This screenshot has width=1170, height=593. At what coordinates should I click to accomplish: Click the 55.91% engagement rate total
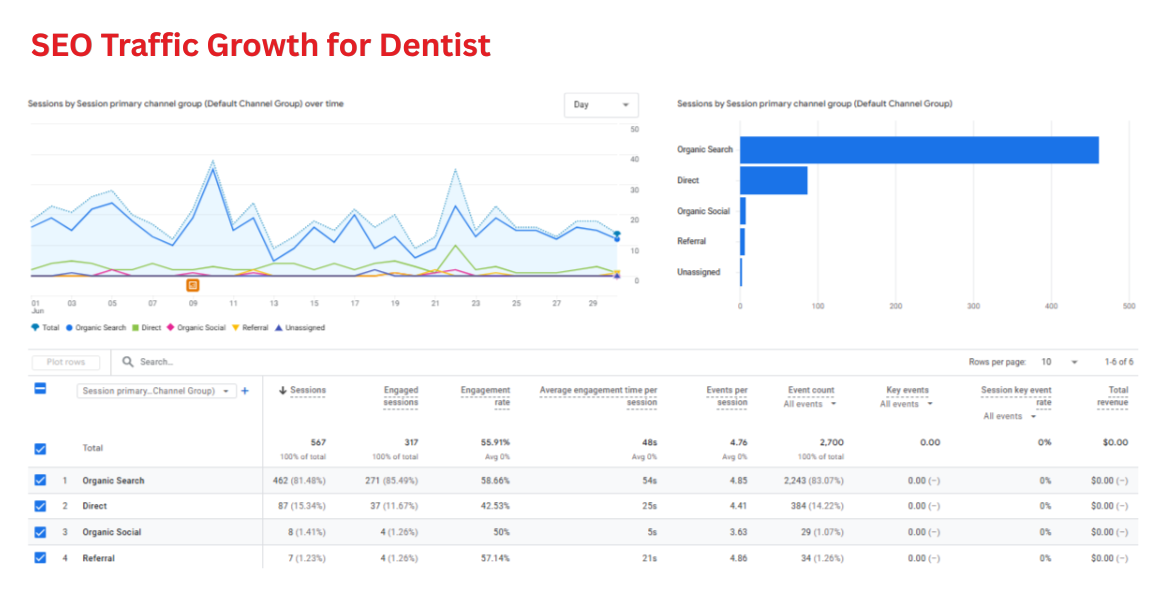click(495, 442)
